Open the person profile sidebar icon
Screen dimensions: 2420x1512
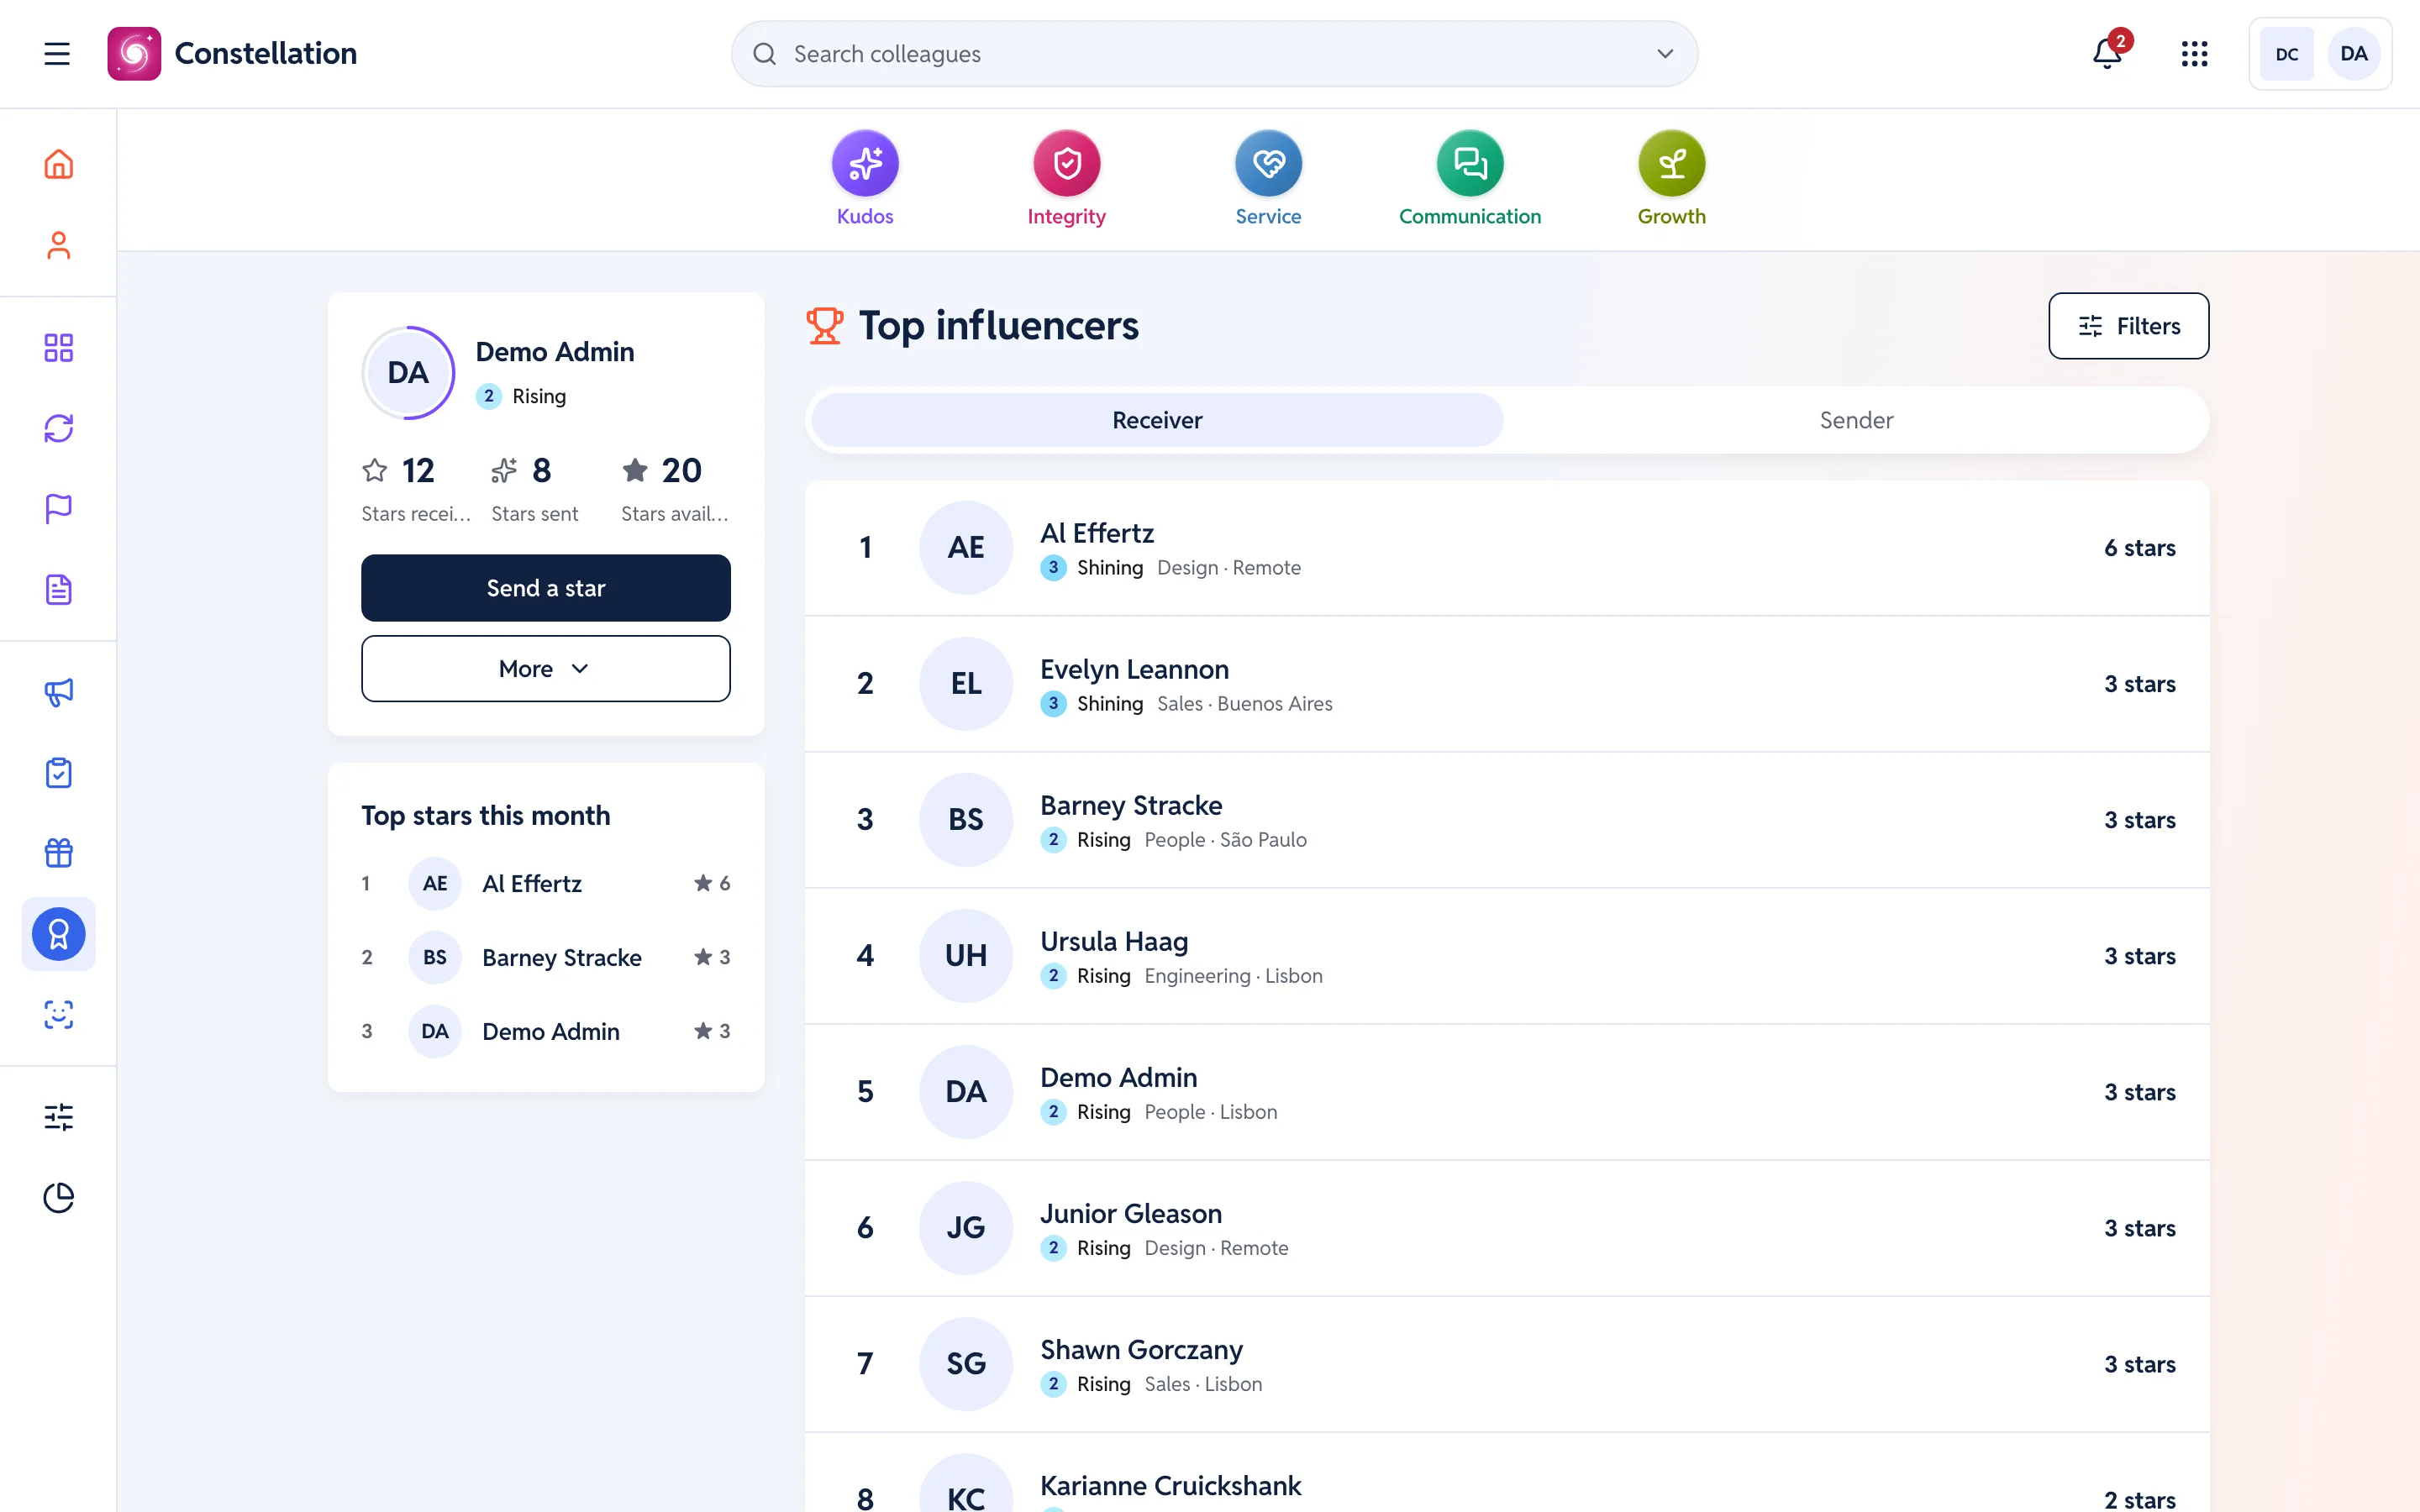[59, 245]
